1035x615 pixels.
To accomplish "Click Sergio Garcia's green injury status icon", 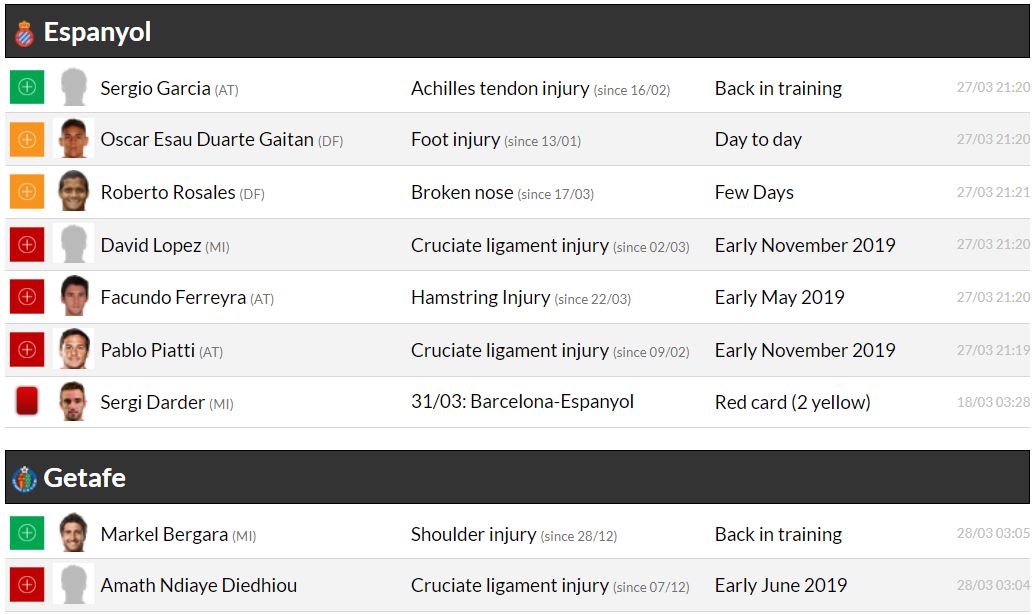I will (27, 87).
